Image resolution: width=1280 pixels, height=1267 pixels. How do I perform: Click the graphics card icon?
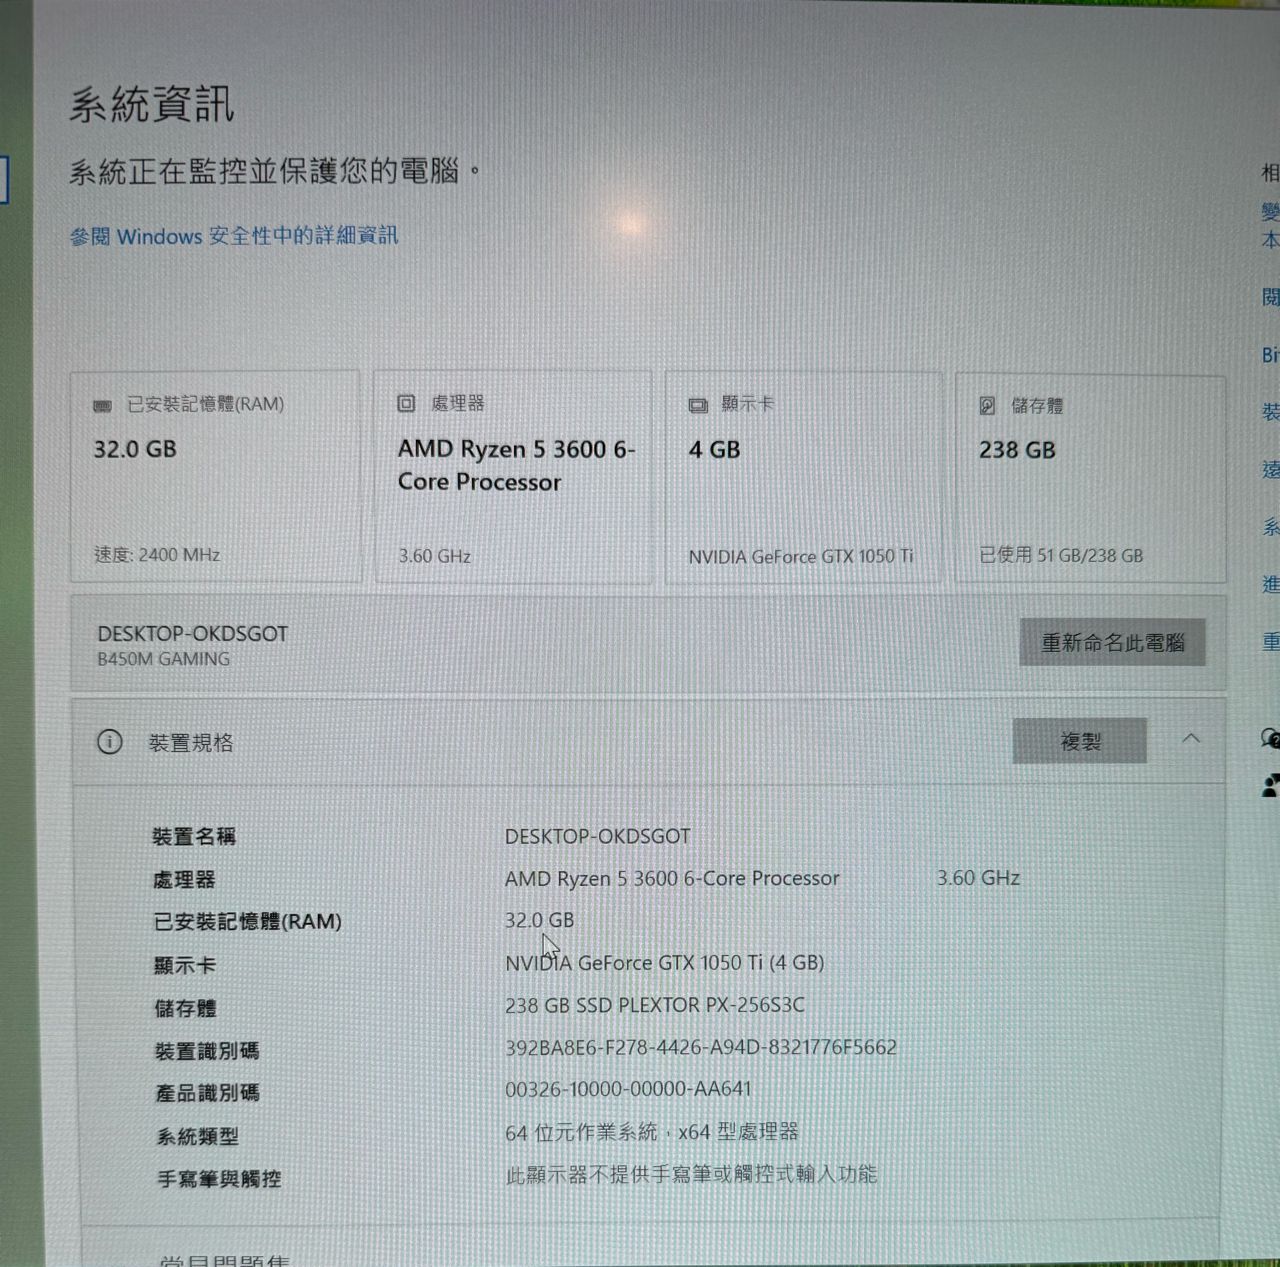[x=698, y=405]
